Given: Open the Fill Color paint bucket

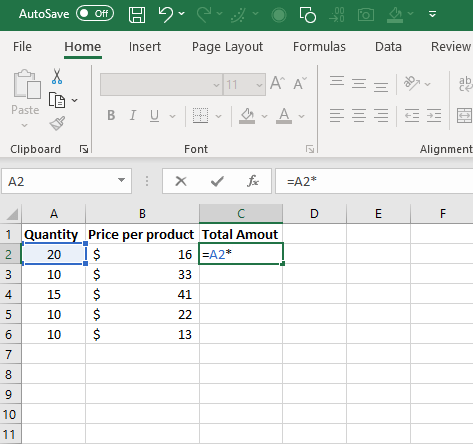Looking at the screenshot, I should 247,116.
